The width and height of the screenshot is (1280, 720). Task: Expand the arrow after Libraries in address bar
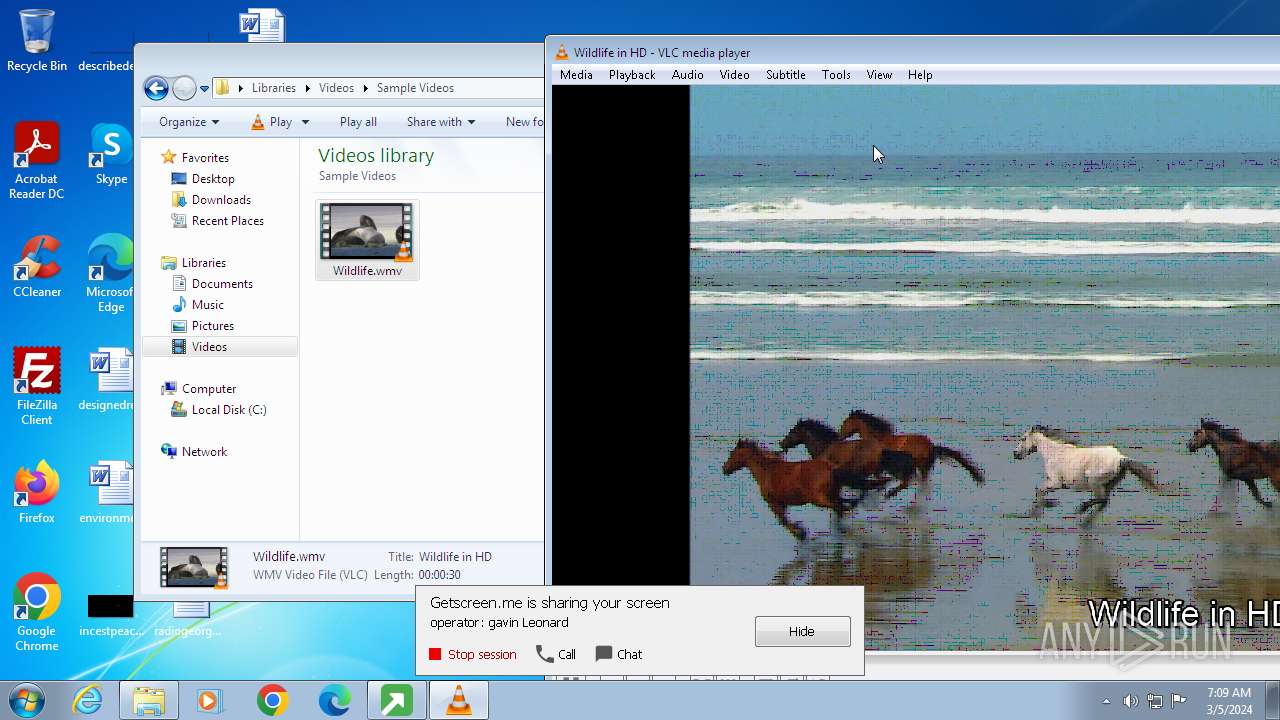(308, 88)
